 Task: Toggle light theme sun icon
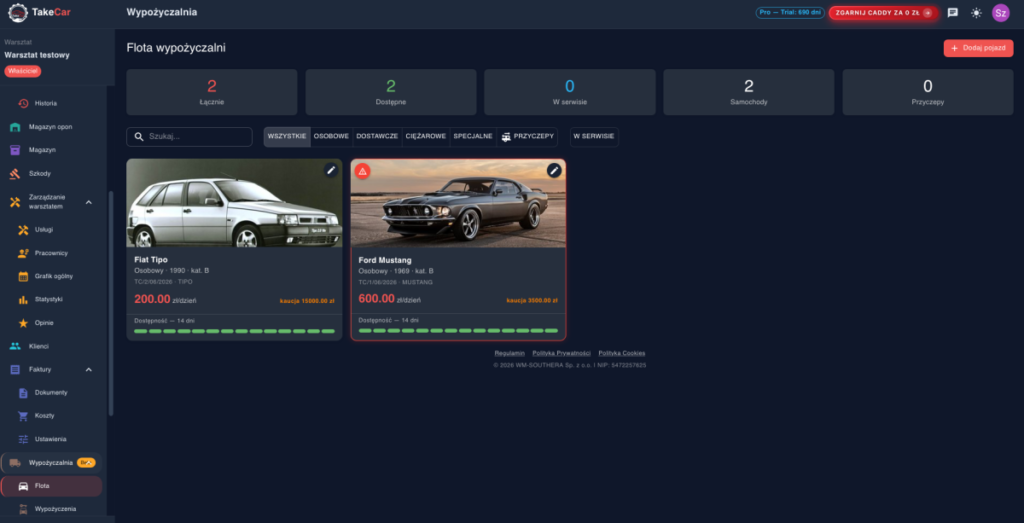(x=976, y=12)
